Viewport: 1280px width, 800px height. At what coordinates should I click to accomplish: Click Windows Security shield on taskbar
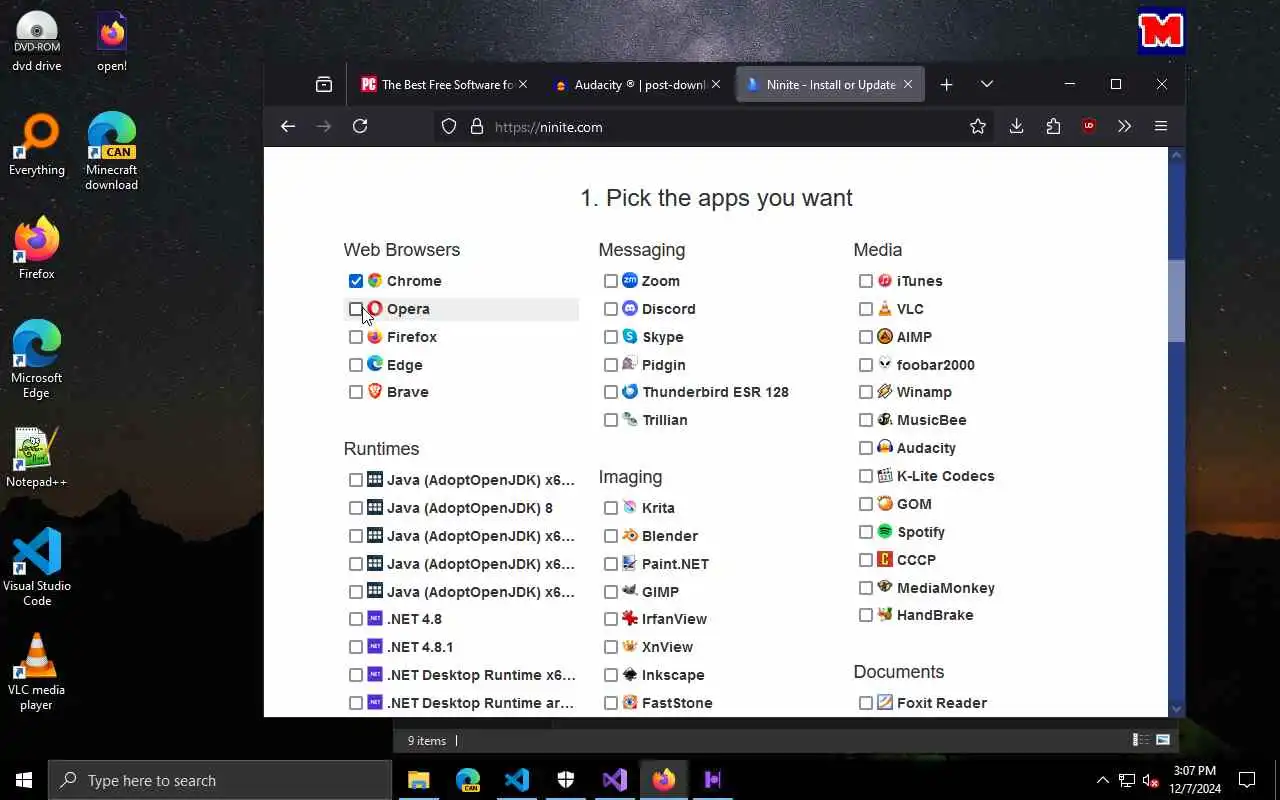coord(566,780)
